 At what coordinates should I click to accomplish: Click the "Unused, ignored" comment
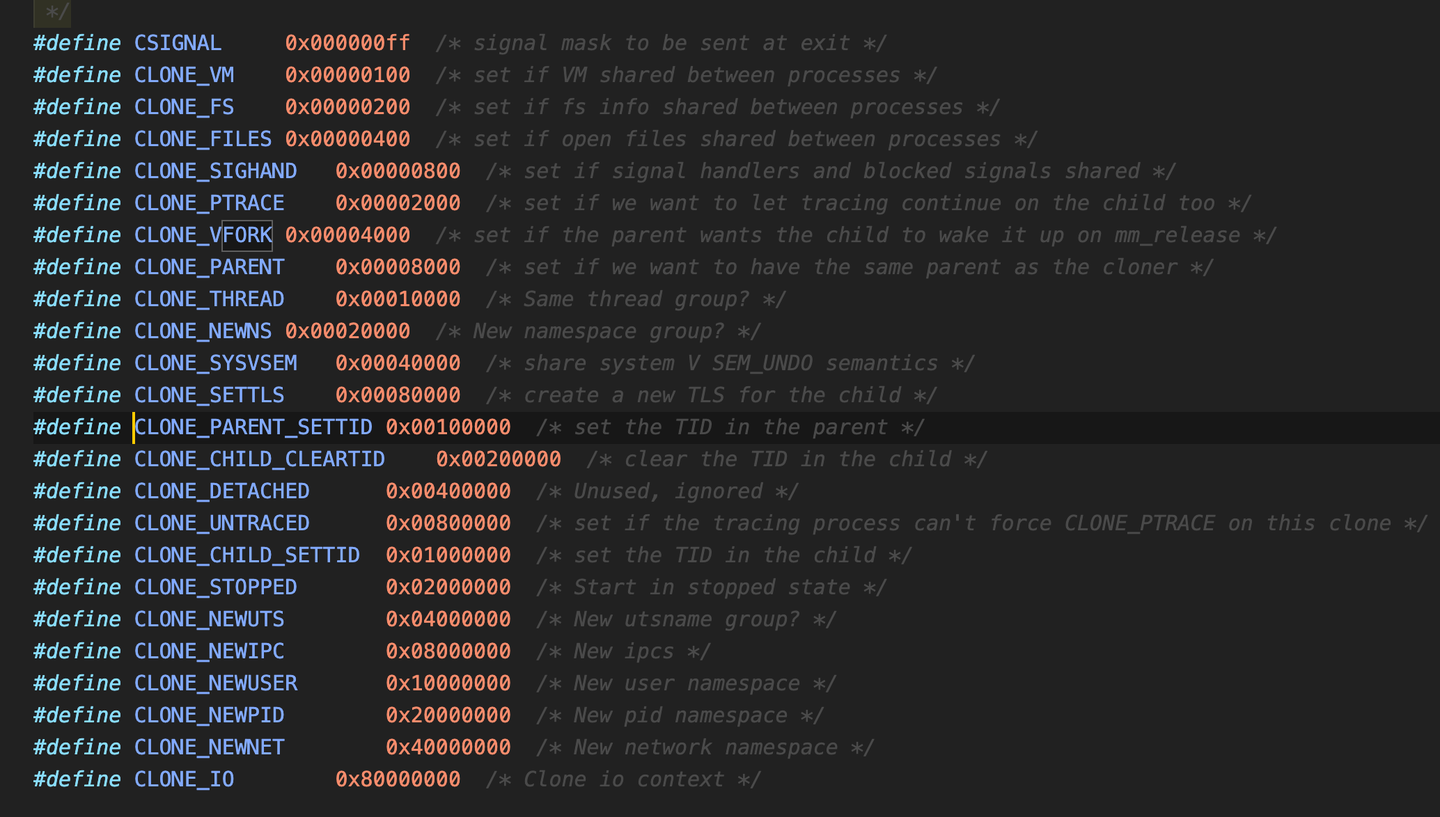(666, 491)
